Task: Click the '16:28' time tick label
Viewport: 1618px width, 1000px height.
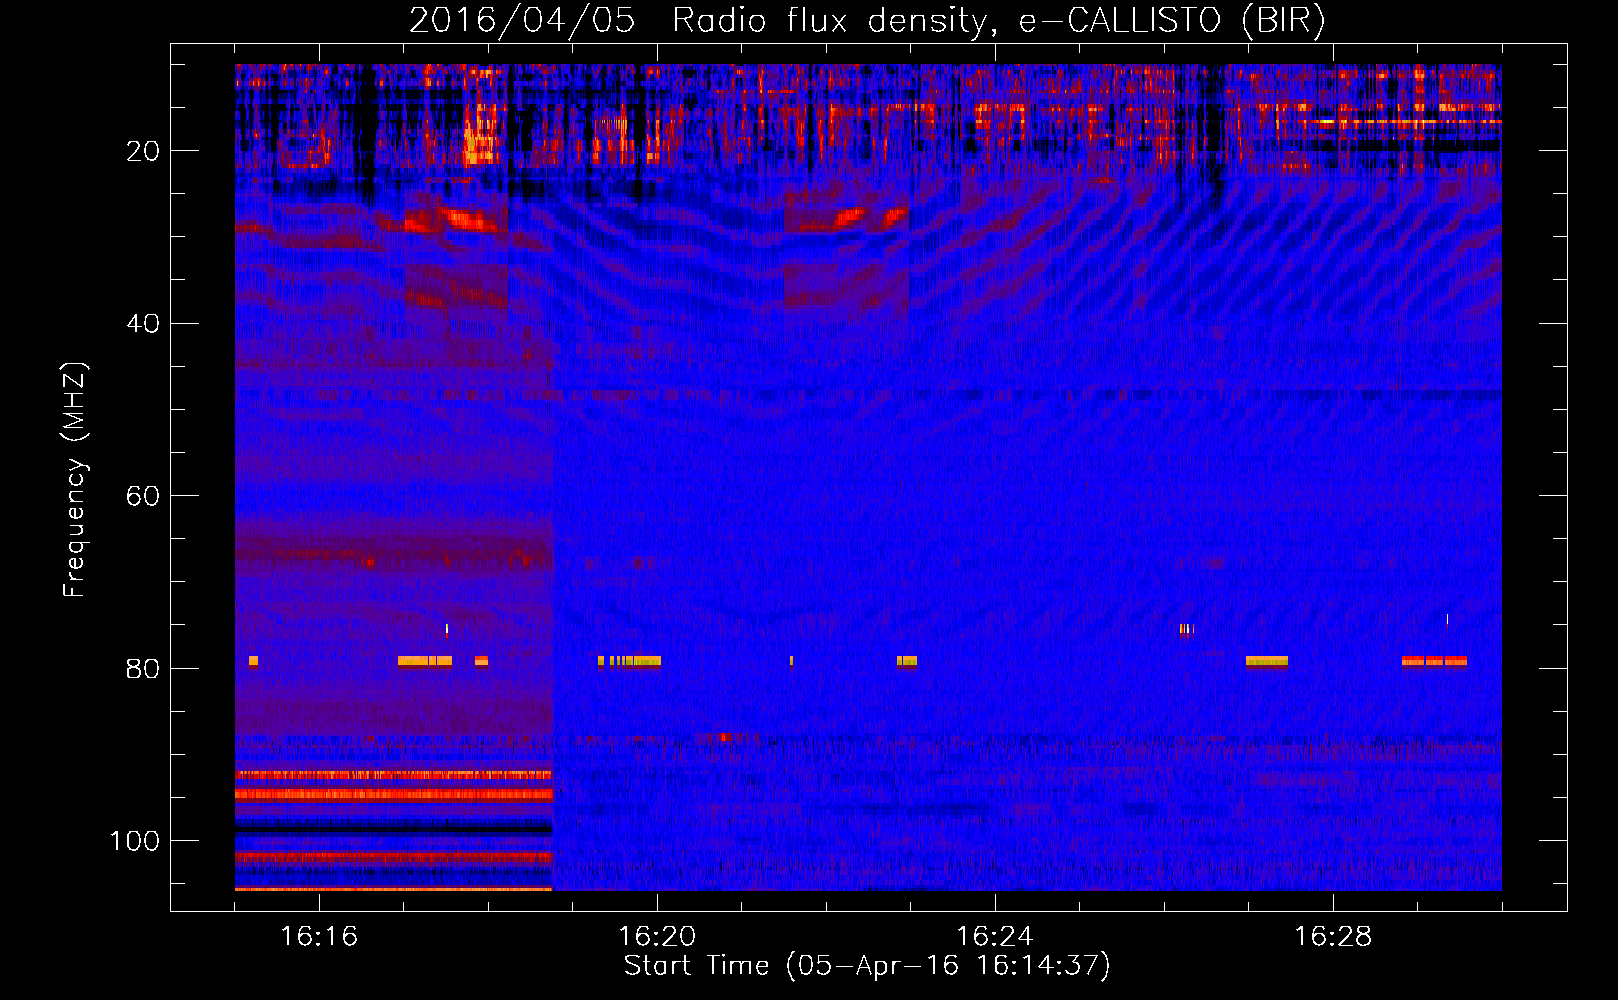Action: point(1333,936)
